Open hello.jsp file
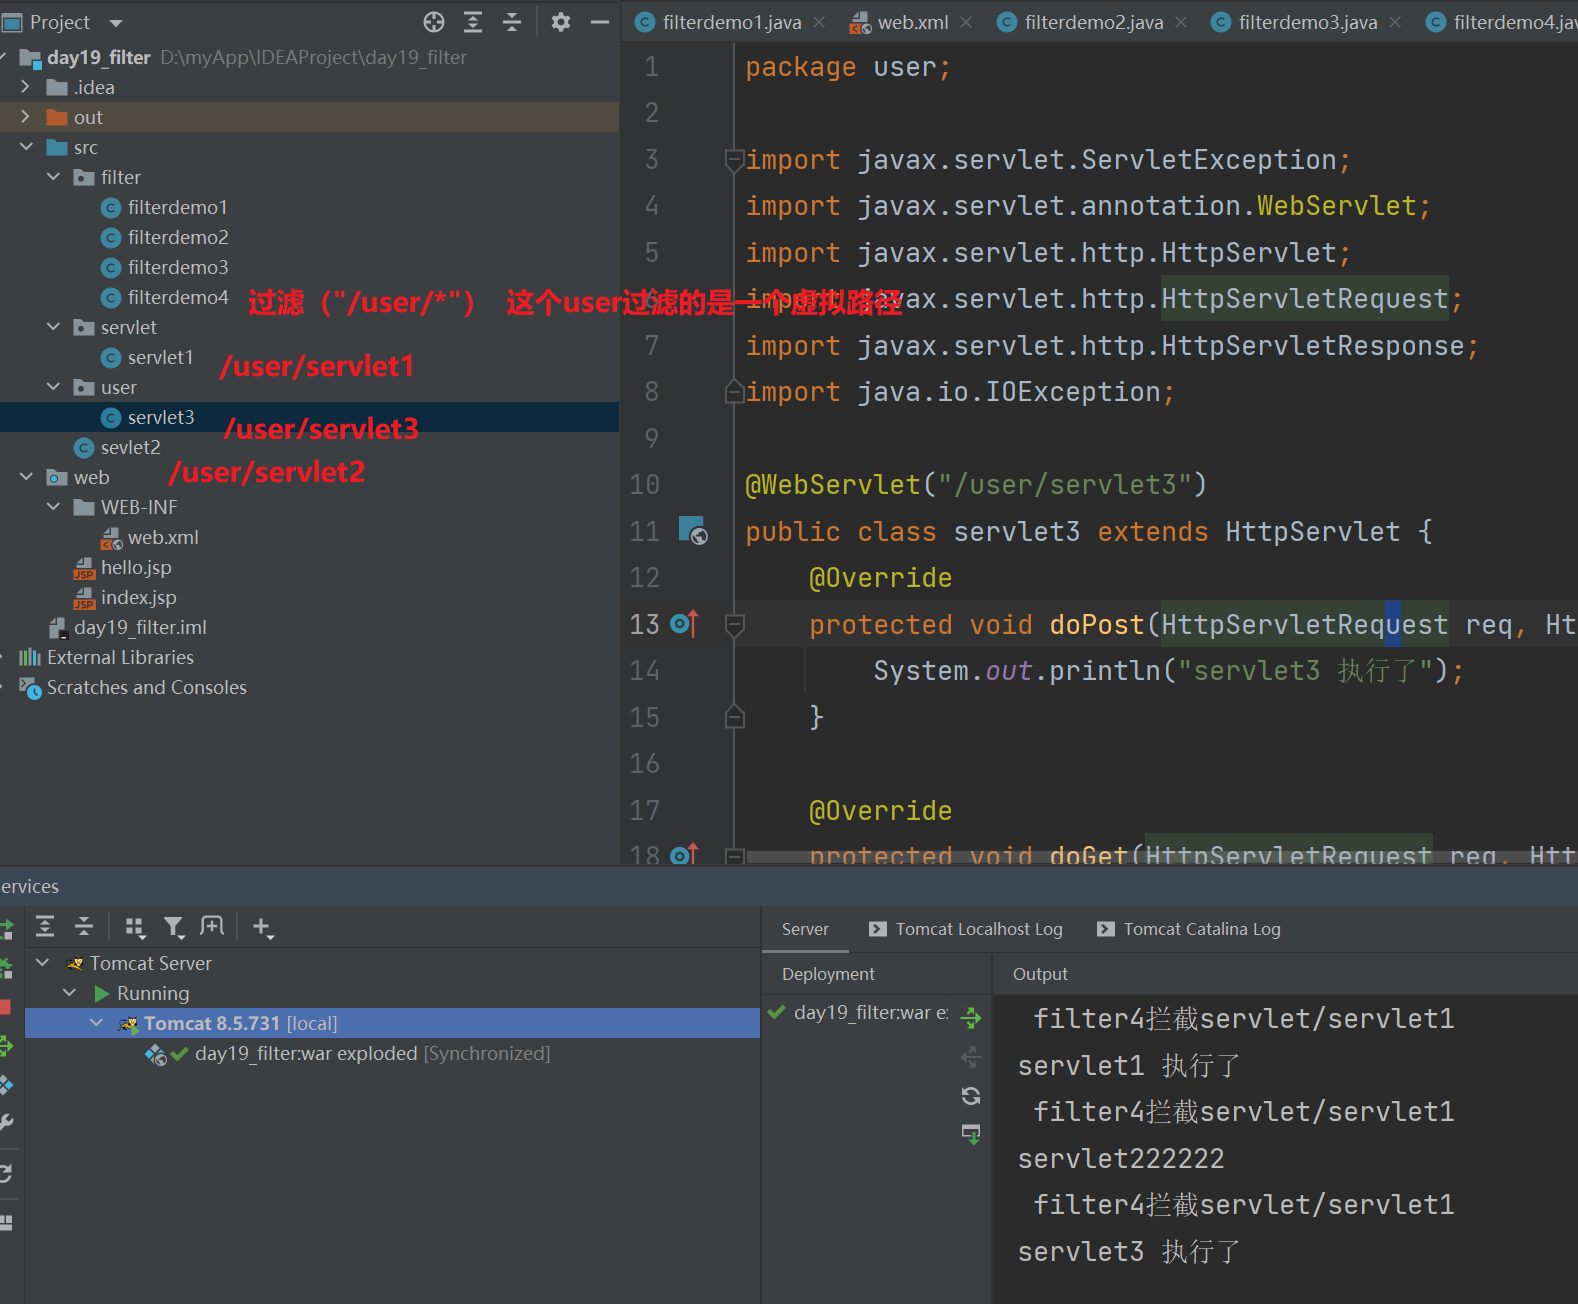The image size is (1578, 1304). [135, 567]
